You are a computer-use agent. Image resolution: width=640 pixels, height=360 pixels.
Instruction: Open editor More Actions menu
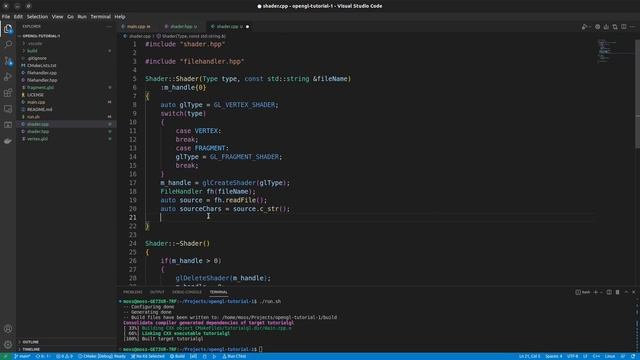coord(632,27)
